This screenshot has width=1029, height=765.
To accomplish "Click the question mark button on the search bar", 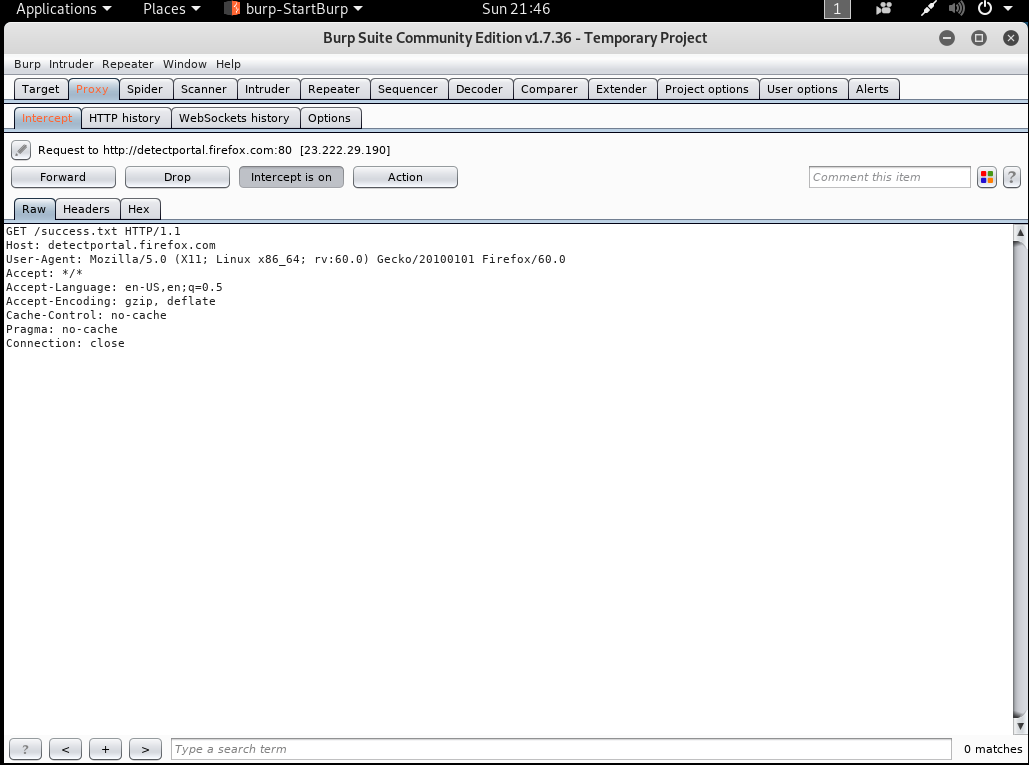I will click(24, 748).
